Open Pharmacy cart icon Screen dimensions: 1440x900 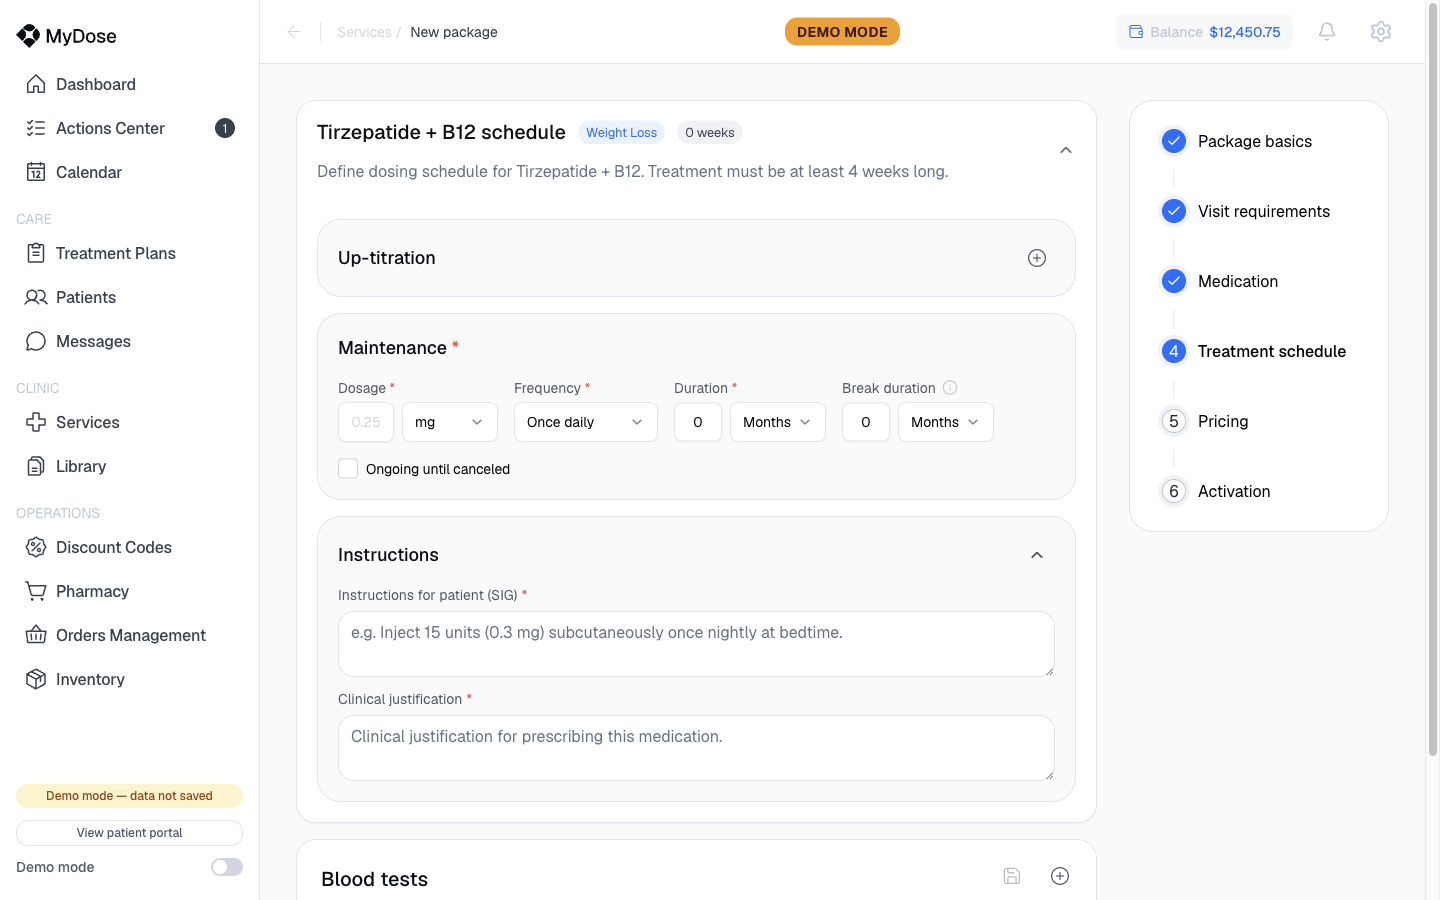[36, 591]
